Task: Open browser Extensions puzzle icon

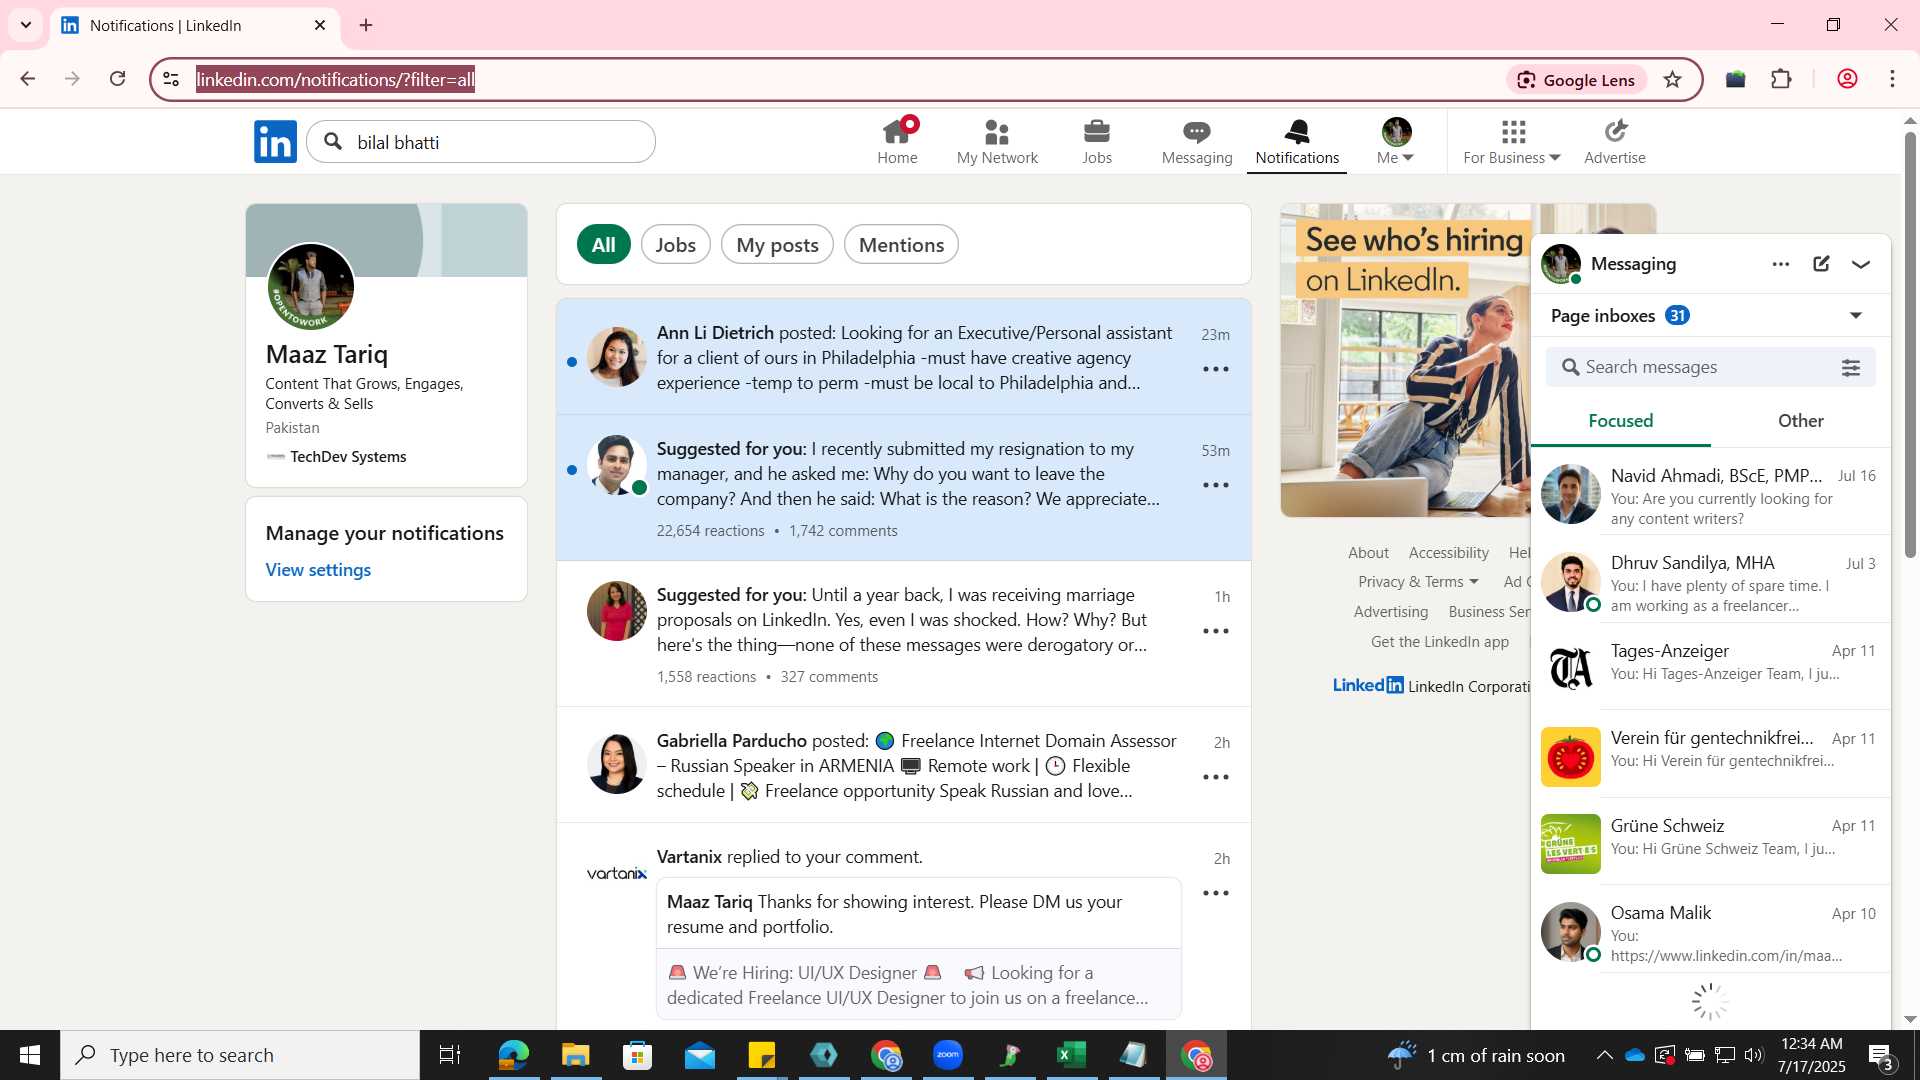Action: point(1781,79)
